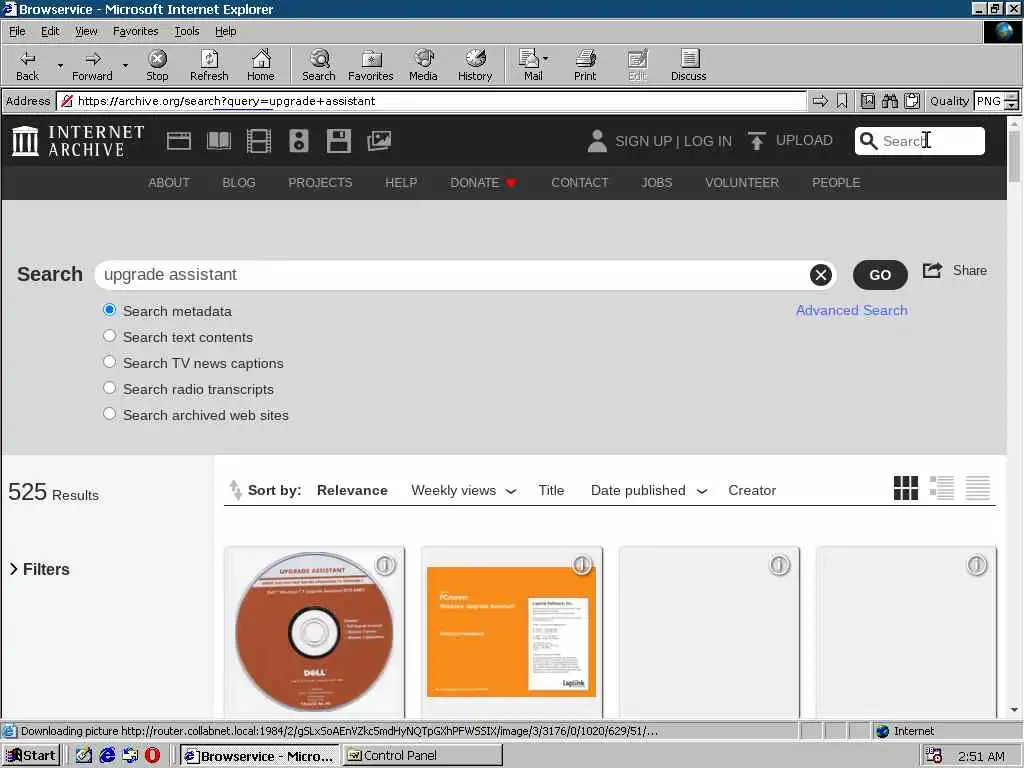Screen dimensions: 1024x768
Task: Click the Forward toolbar button
Action: 92,65
